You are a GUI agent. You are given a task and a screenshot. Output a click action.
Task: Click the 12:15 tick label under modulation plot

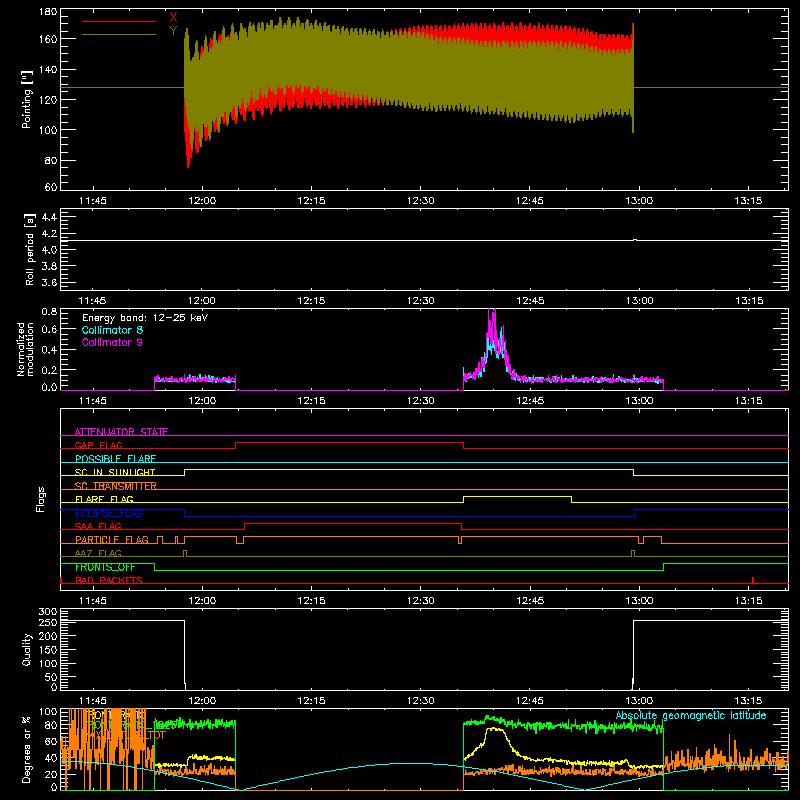tap(311, 401)
